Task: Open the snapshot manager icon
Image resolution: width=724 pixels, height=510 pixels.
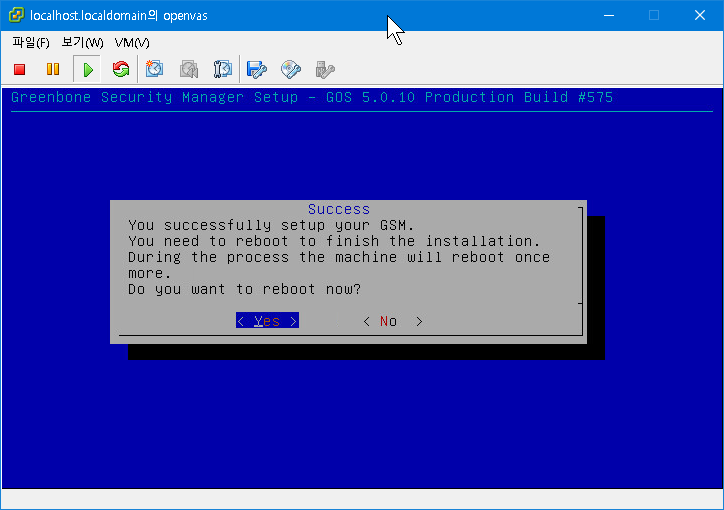Action: click(223, 69)
